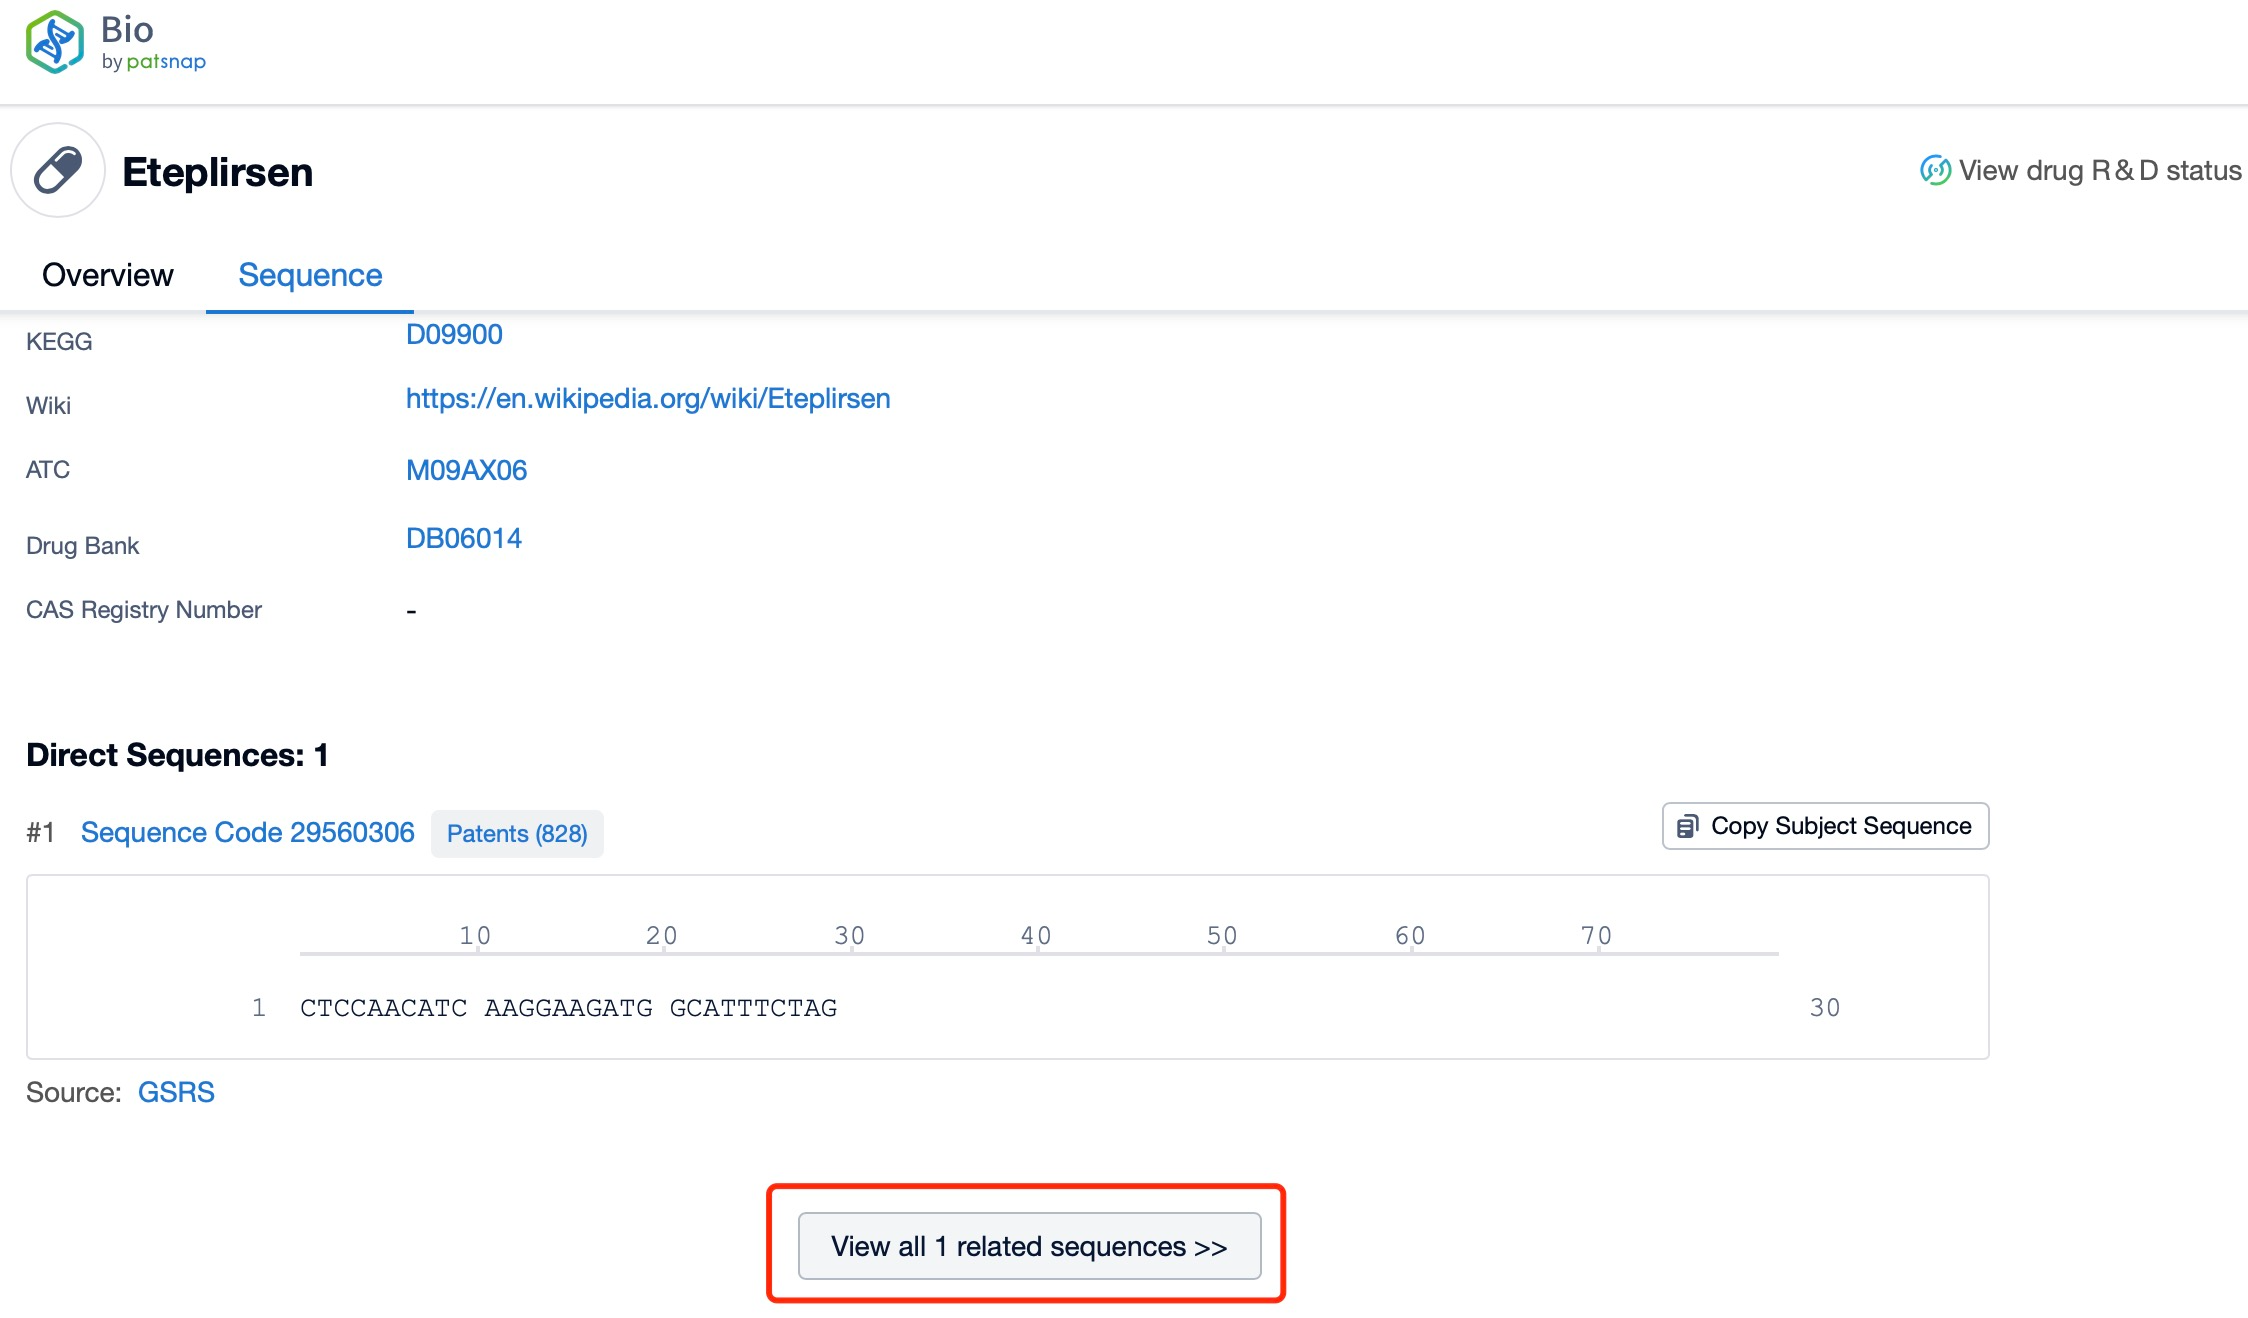Click the copy icon in Copy Subject Sequence

coord(1687,826)
